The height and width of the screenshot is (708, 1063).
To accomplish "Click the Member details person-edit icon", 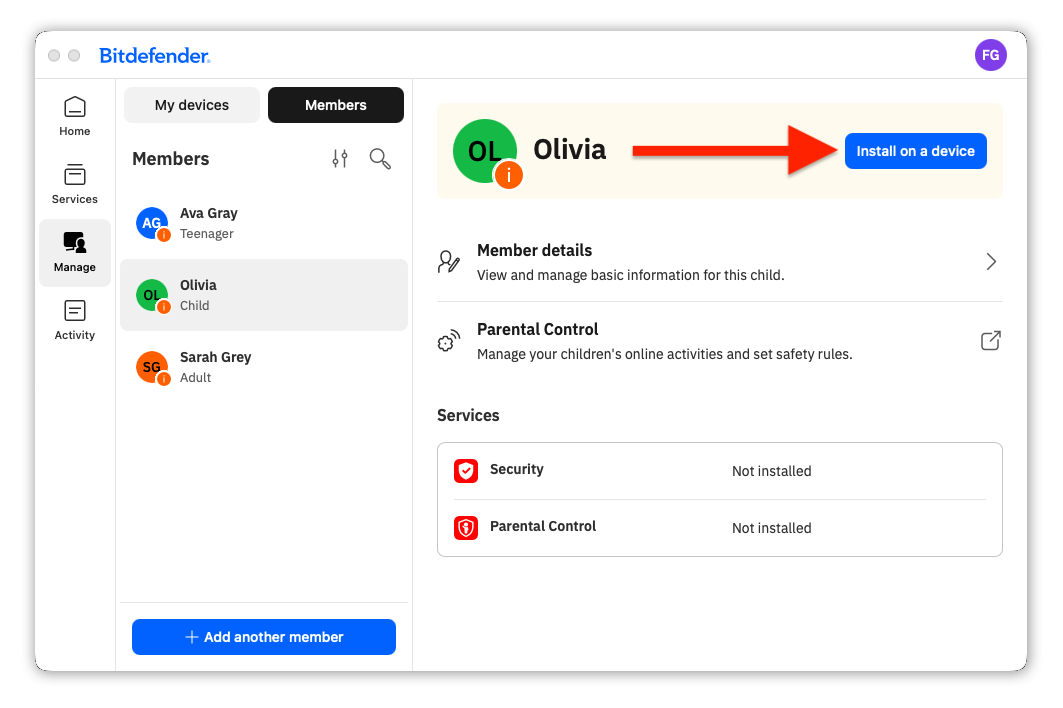I will 449,262.
